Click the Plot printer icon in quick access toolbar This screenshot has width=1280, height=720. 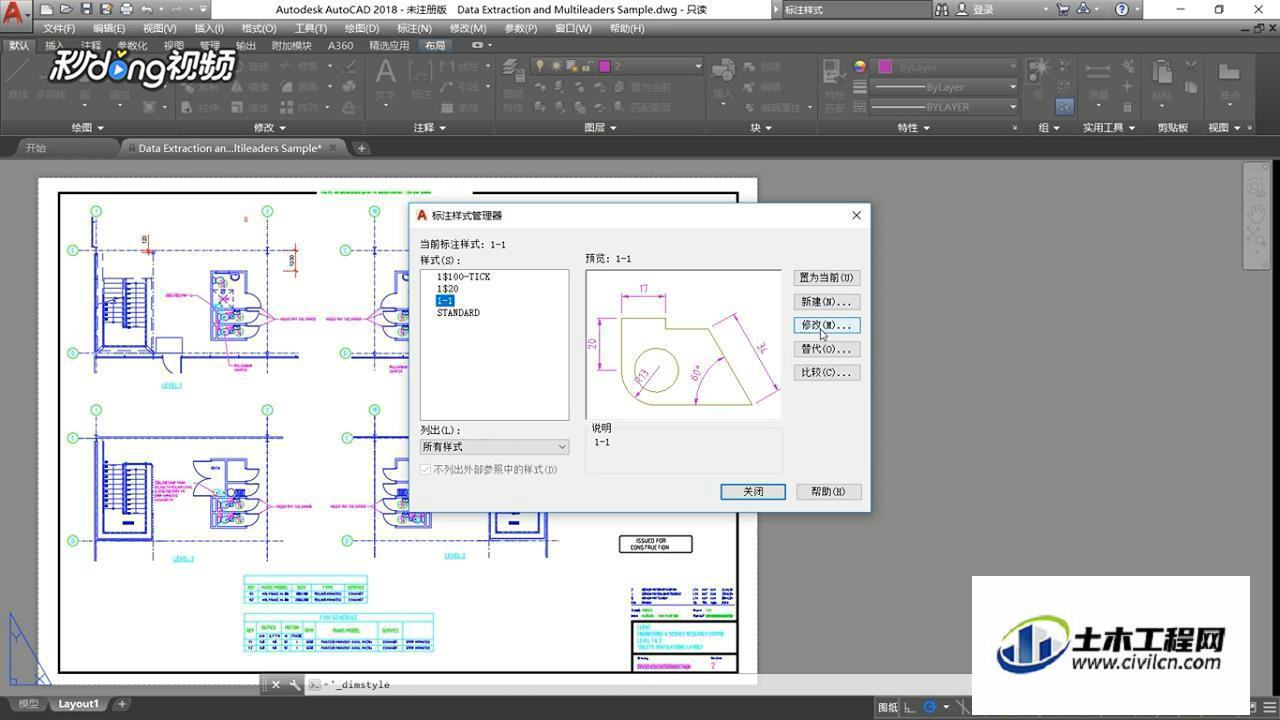pos(126,9)
